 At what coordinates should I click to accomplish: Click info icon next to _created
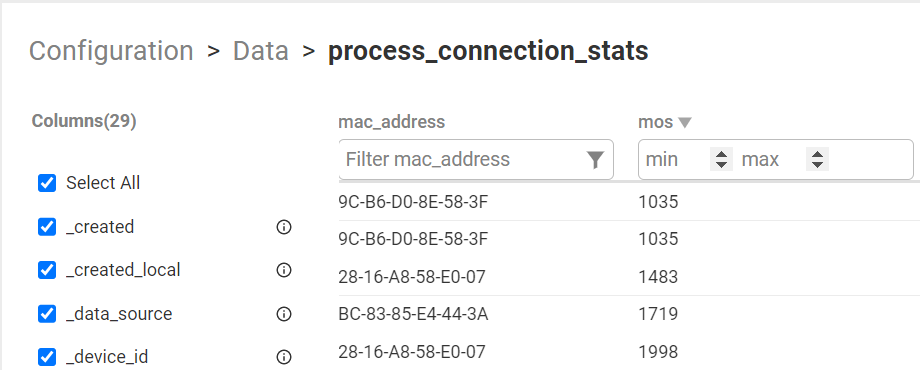(x=284, y=227)
